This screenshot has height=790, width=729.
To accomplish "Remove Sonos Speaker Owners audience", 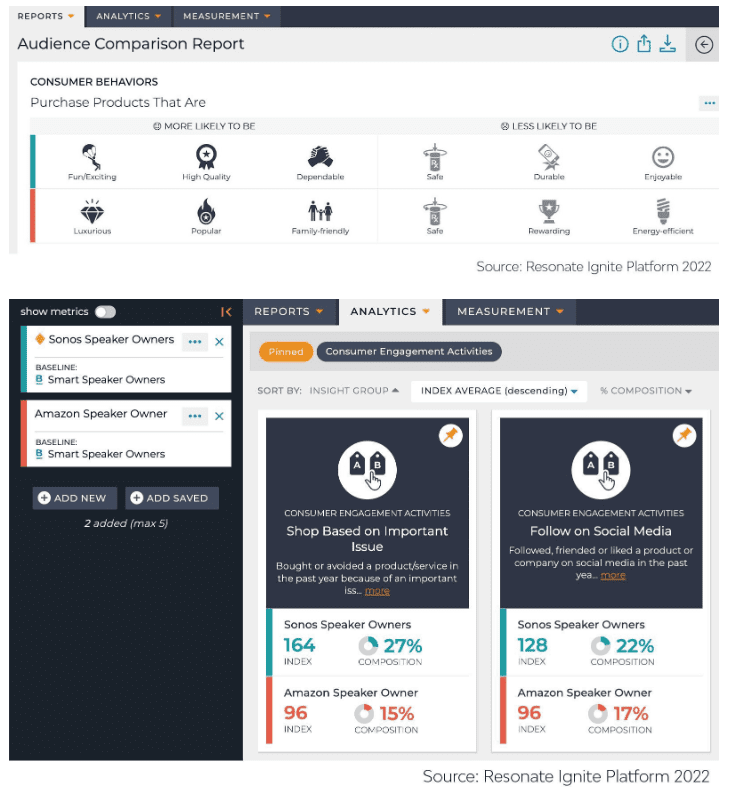I will click(219, 342).
